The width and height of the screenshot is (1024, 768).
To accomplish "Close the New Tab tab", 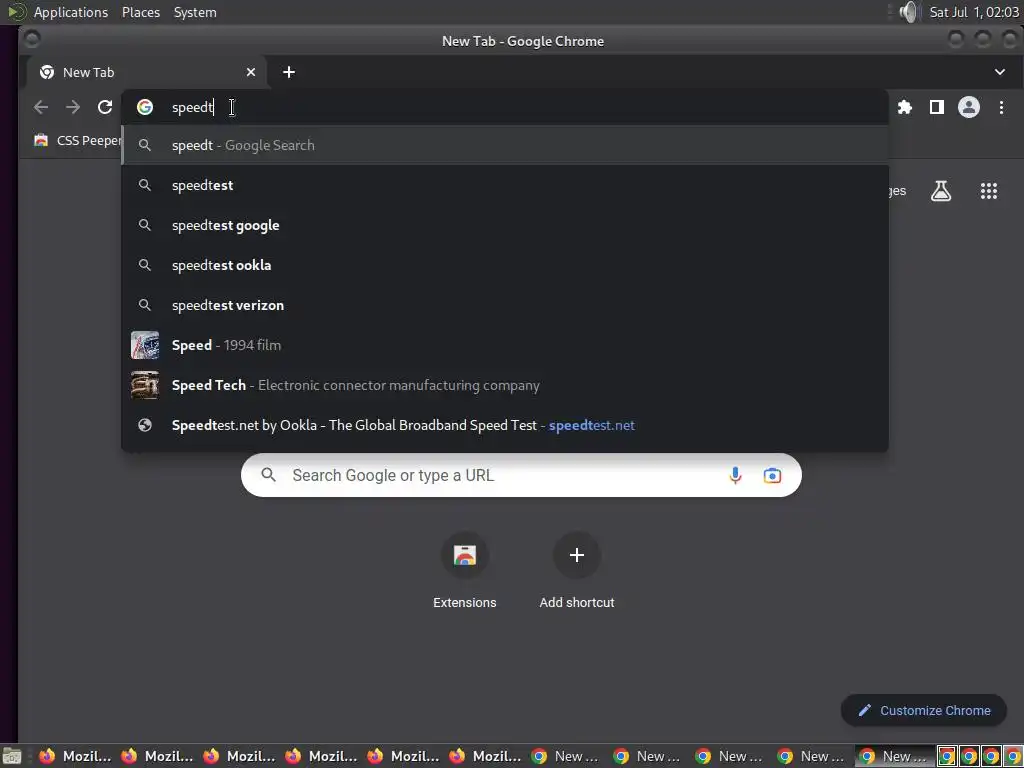I will pos(251,72).
